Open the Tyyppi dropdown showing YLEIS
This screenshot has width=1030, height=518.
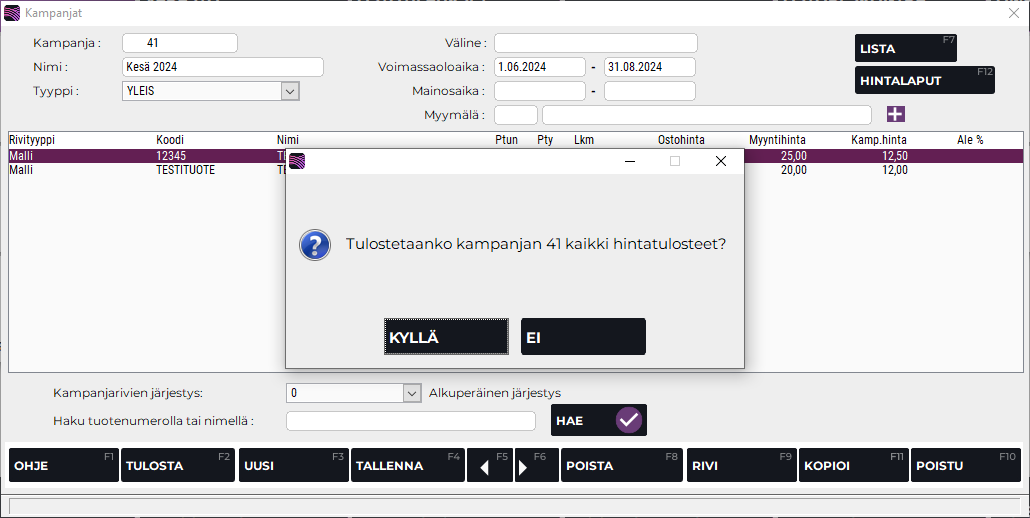(290, 91)
